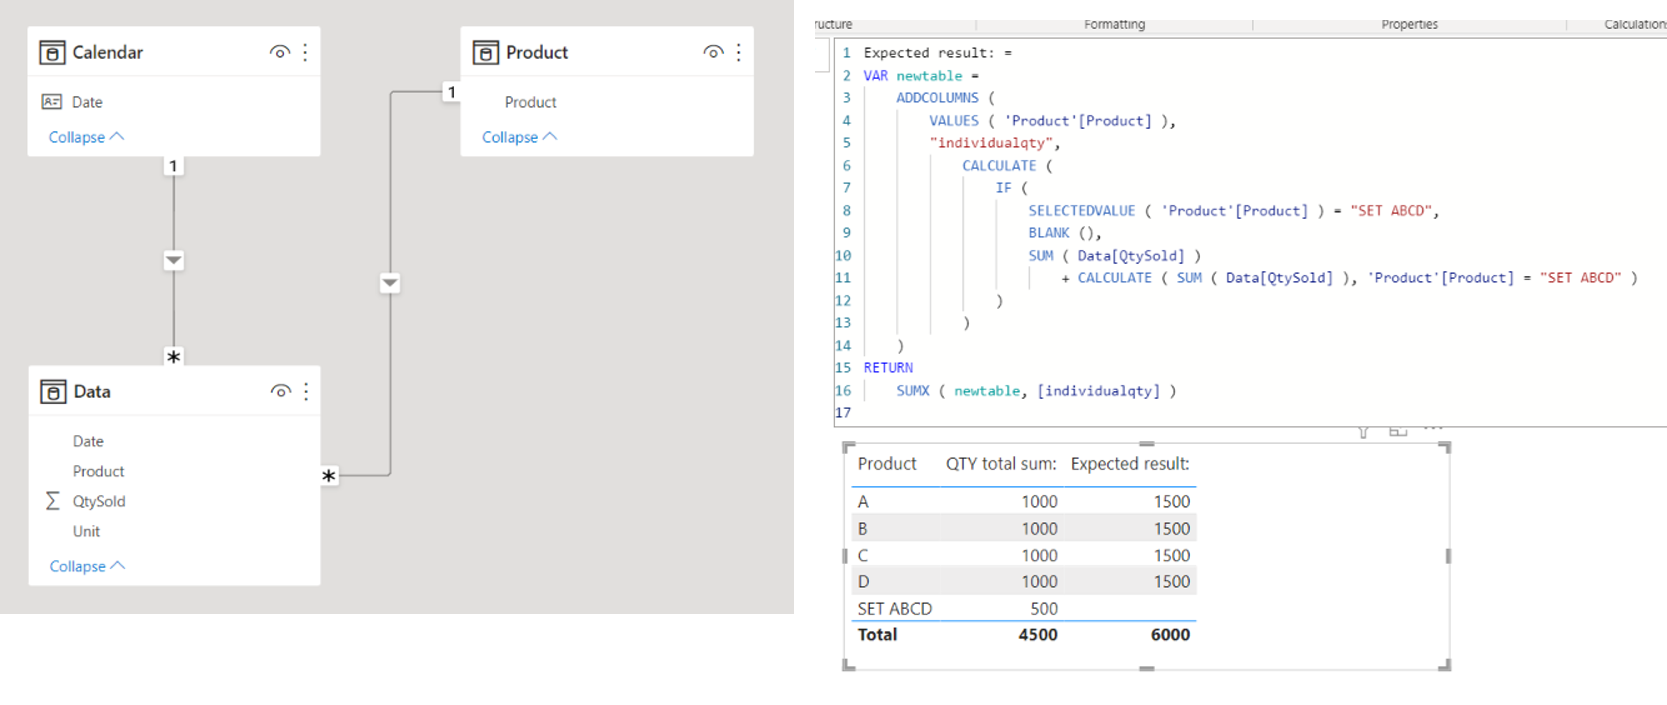
Task: Collapse the Calendar table card
Action: tap(86, 137)
